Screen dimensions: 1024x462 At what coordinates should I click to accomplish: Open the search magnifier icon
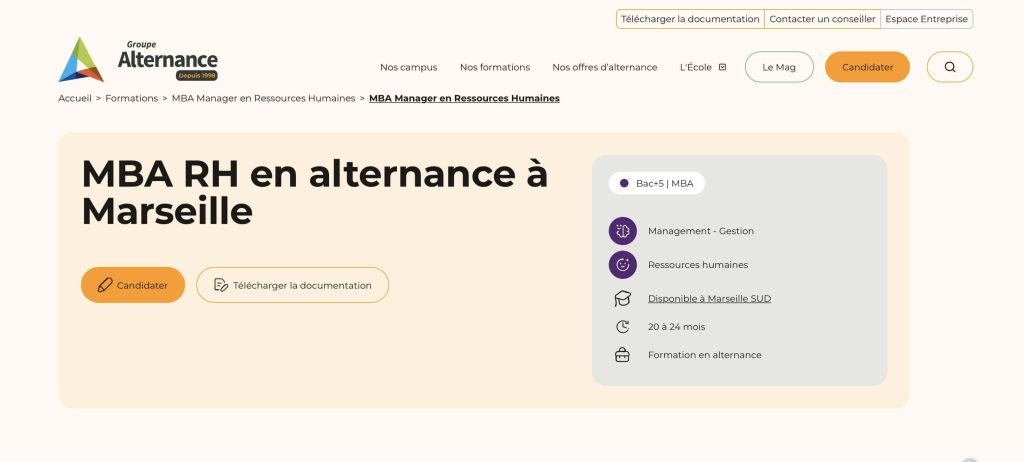coord(950,67)
